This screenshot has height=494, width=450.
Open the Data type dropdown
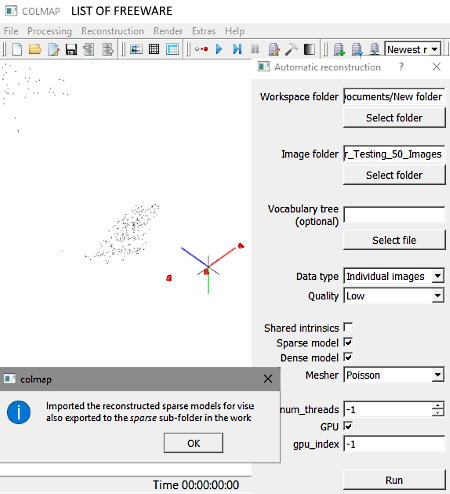coord(394,276)
